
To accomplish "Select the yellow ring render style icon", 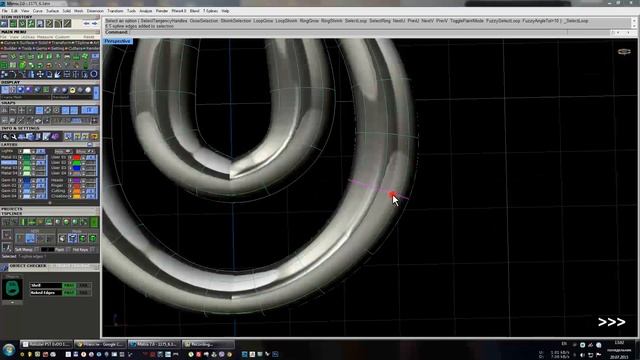I will 73,90.
